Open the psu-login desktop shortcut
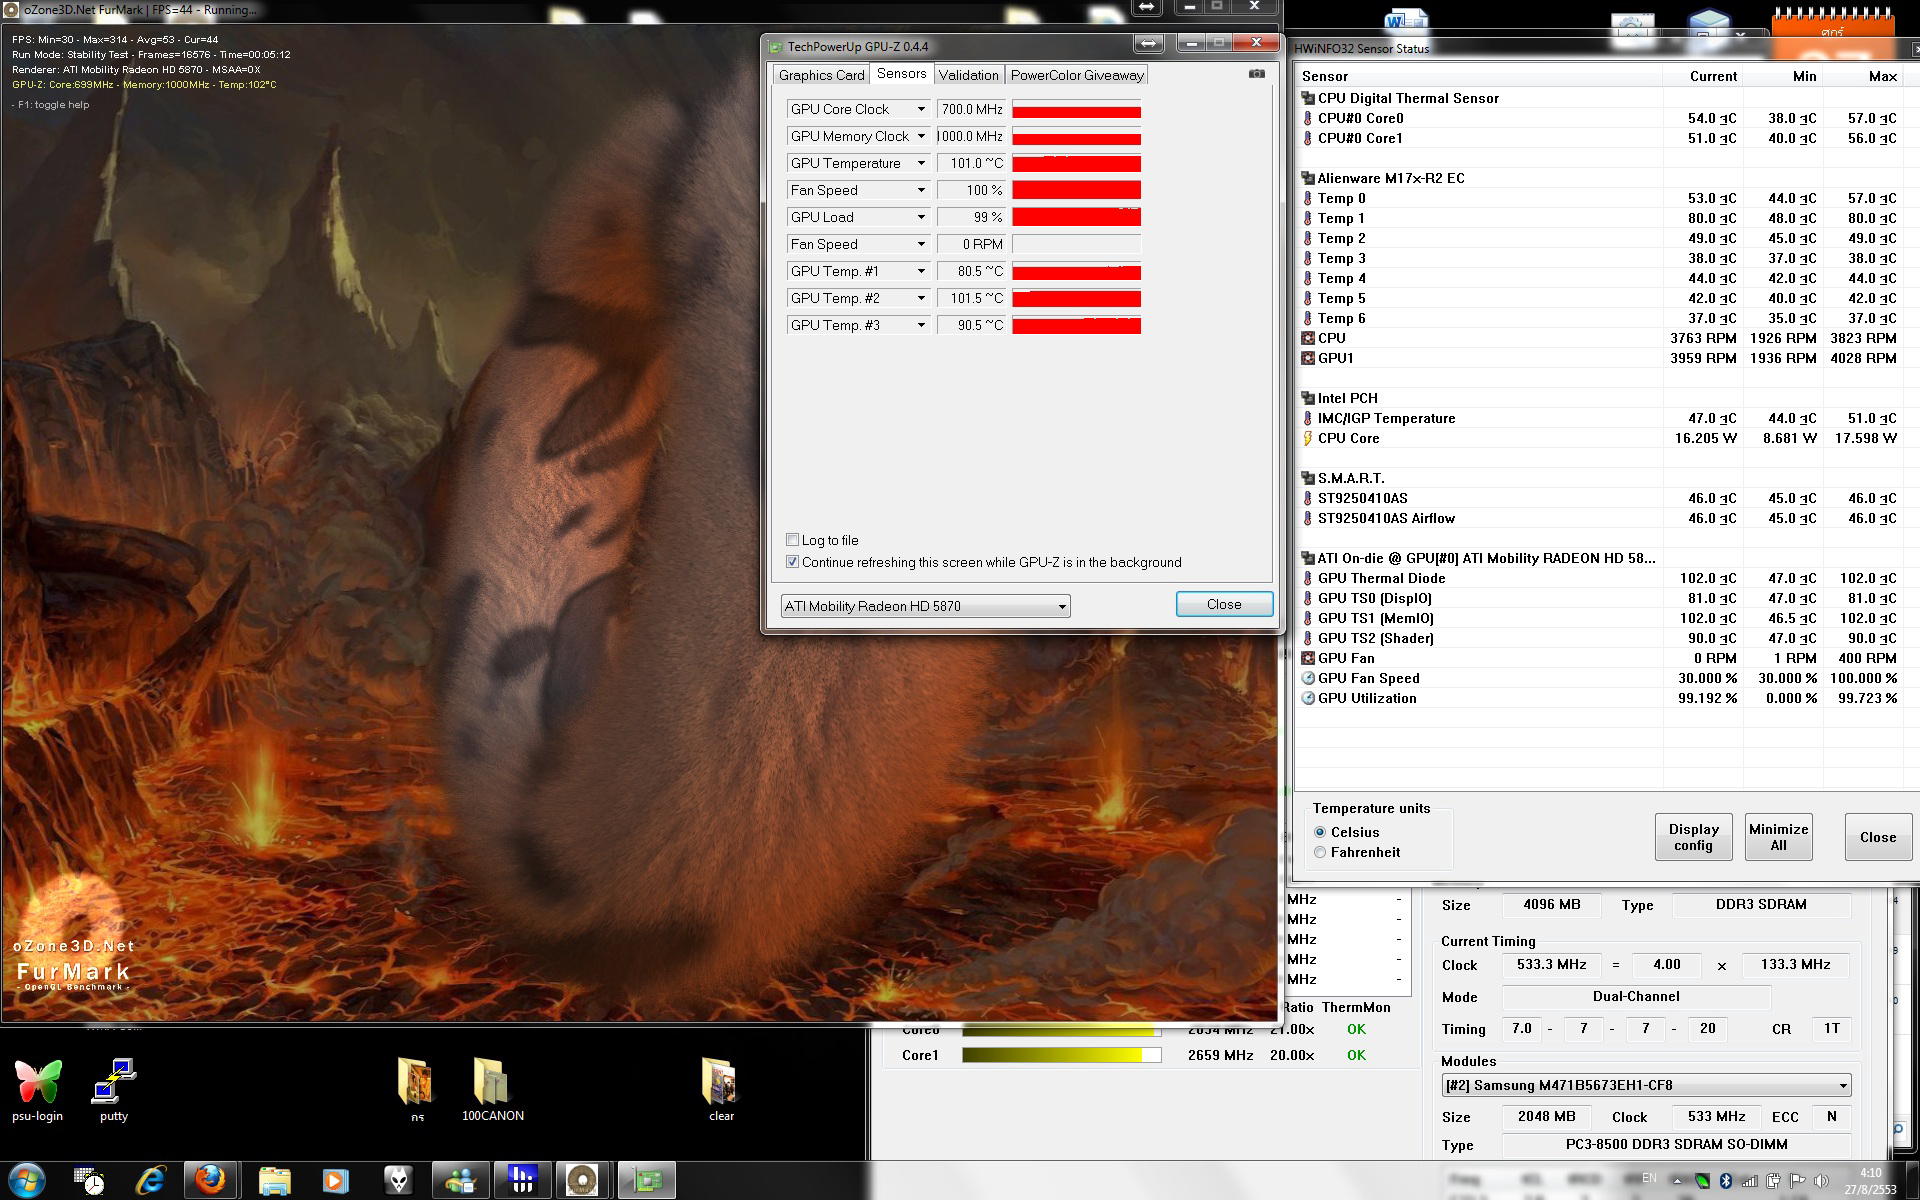 click(x=38, y=1090)
